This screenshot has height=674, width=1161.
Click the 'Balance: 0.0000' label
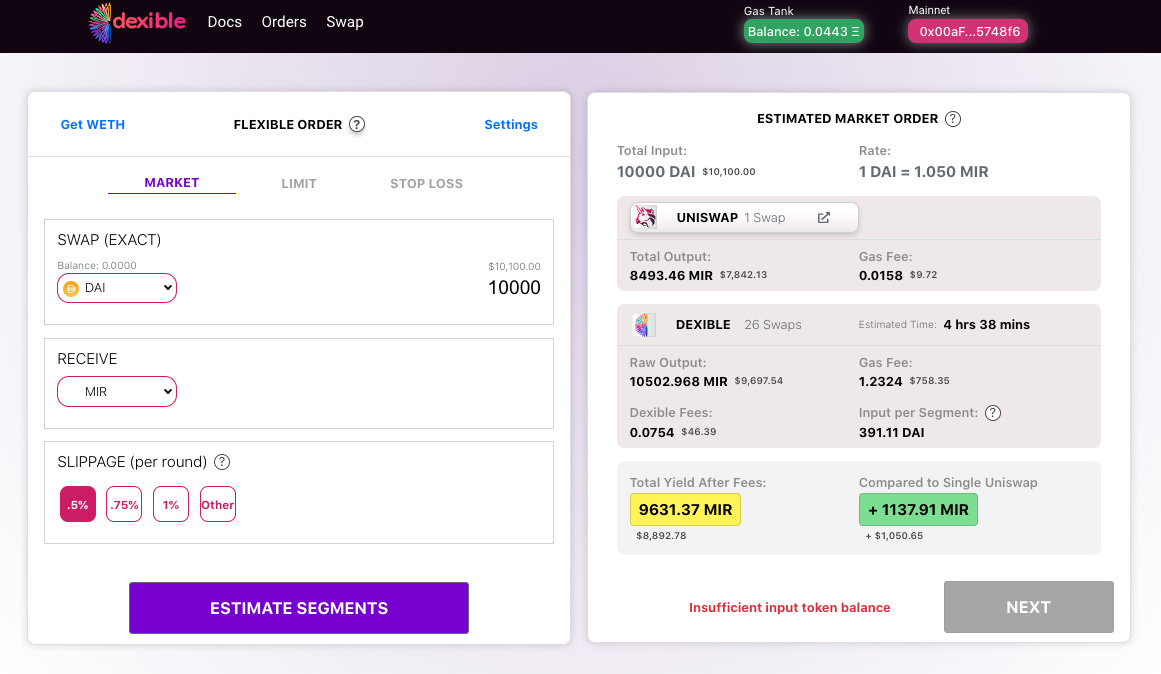click(97, 265)
